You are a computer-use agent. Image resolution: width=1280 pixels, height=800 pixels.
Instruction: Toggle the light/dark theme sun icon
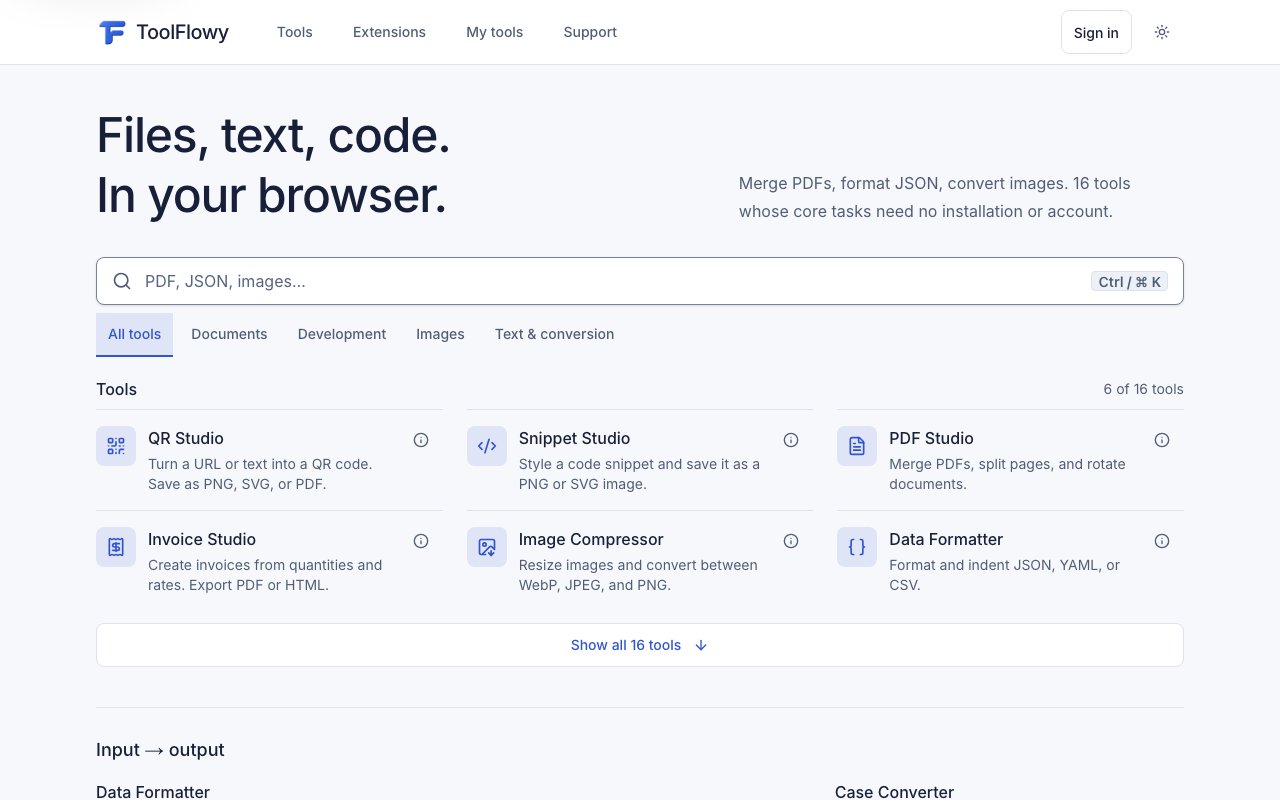(x=1162, y=32)
